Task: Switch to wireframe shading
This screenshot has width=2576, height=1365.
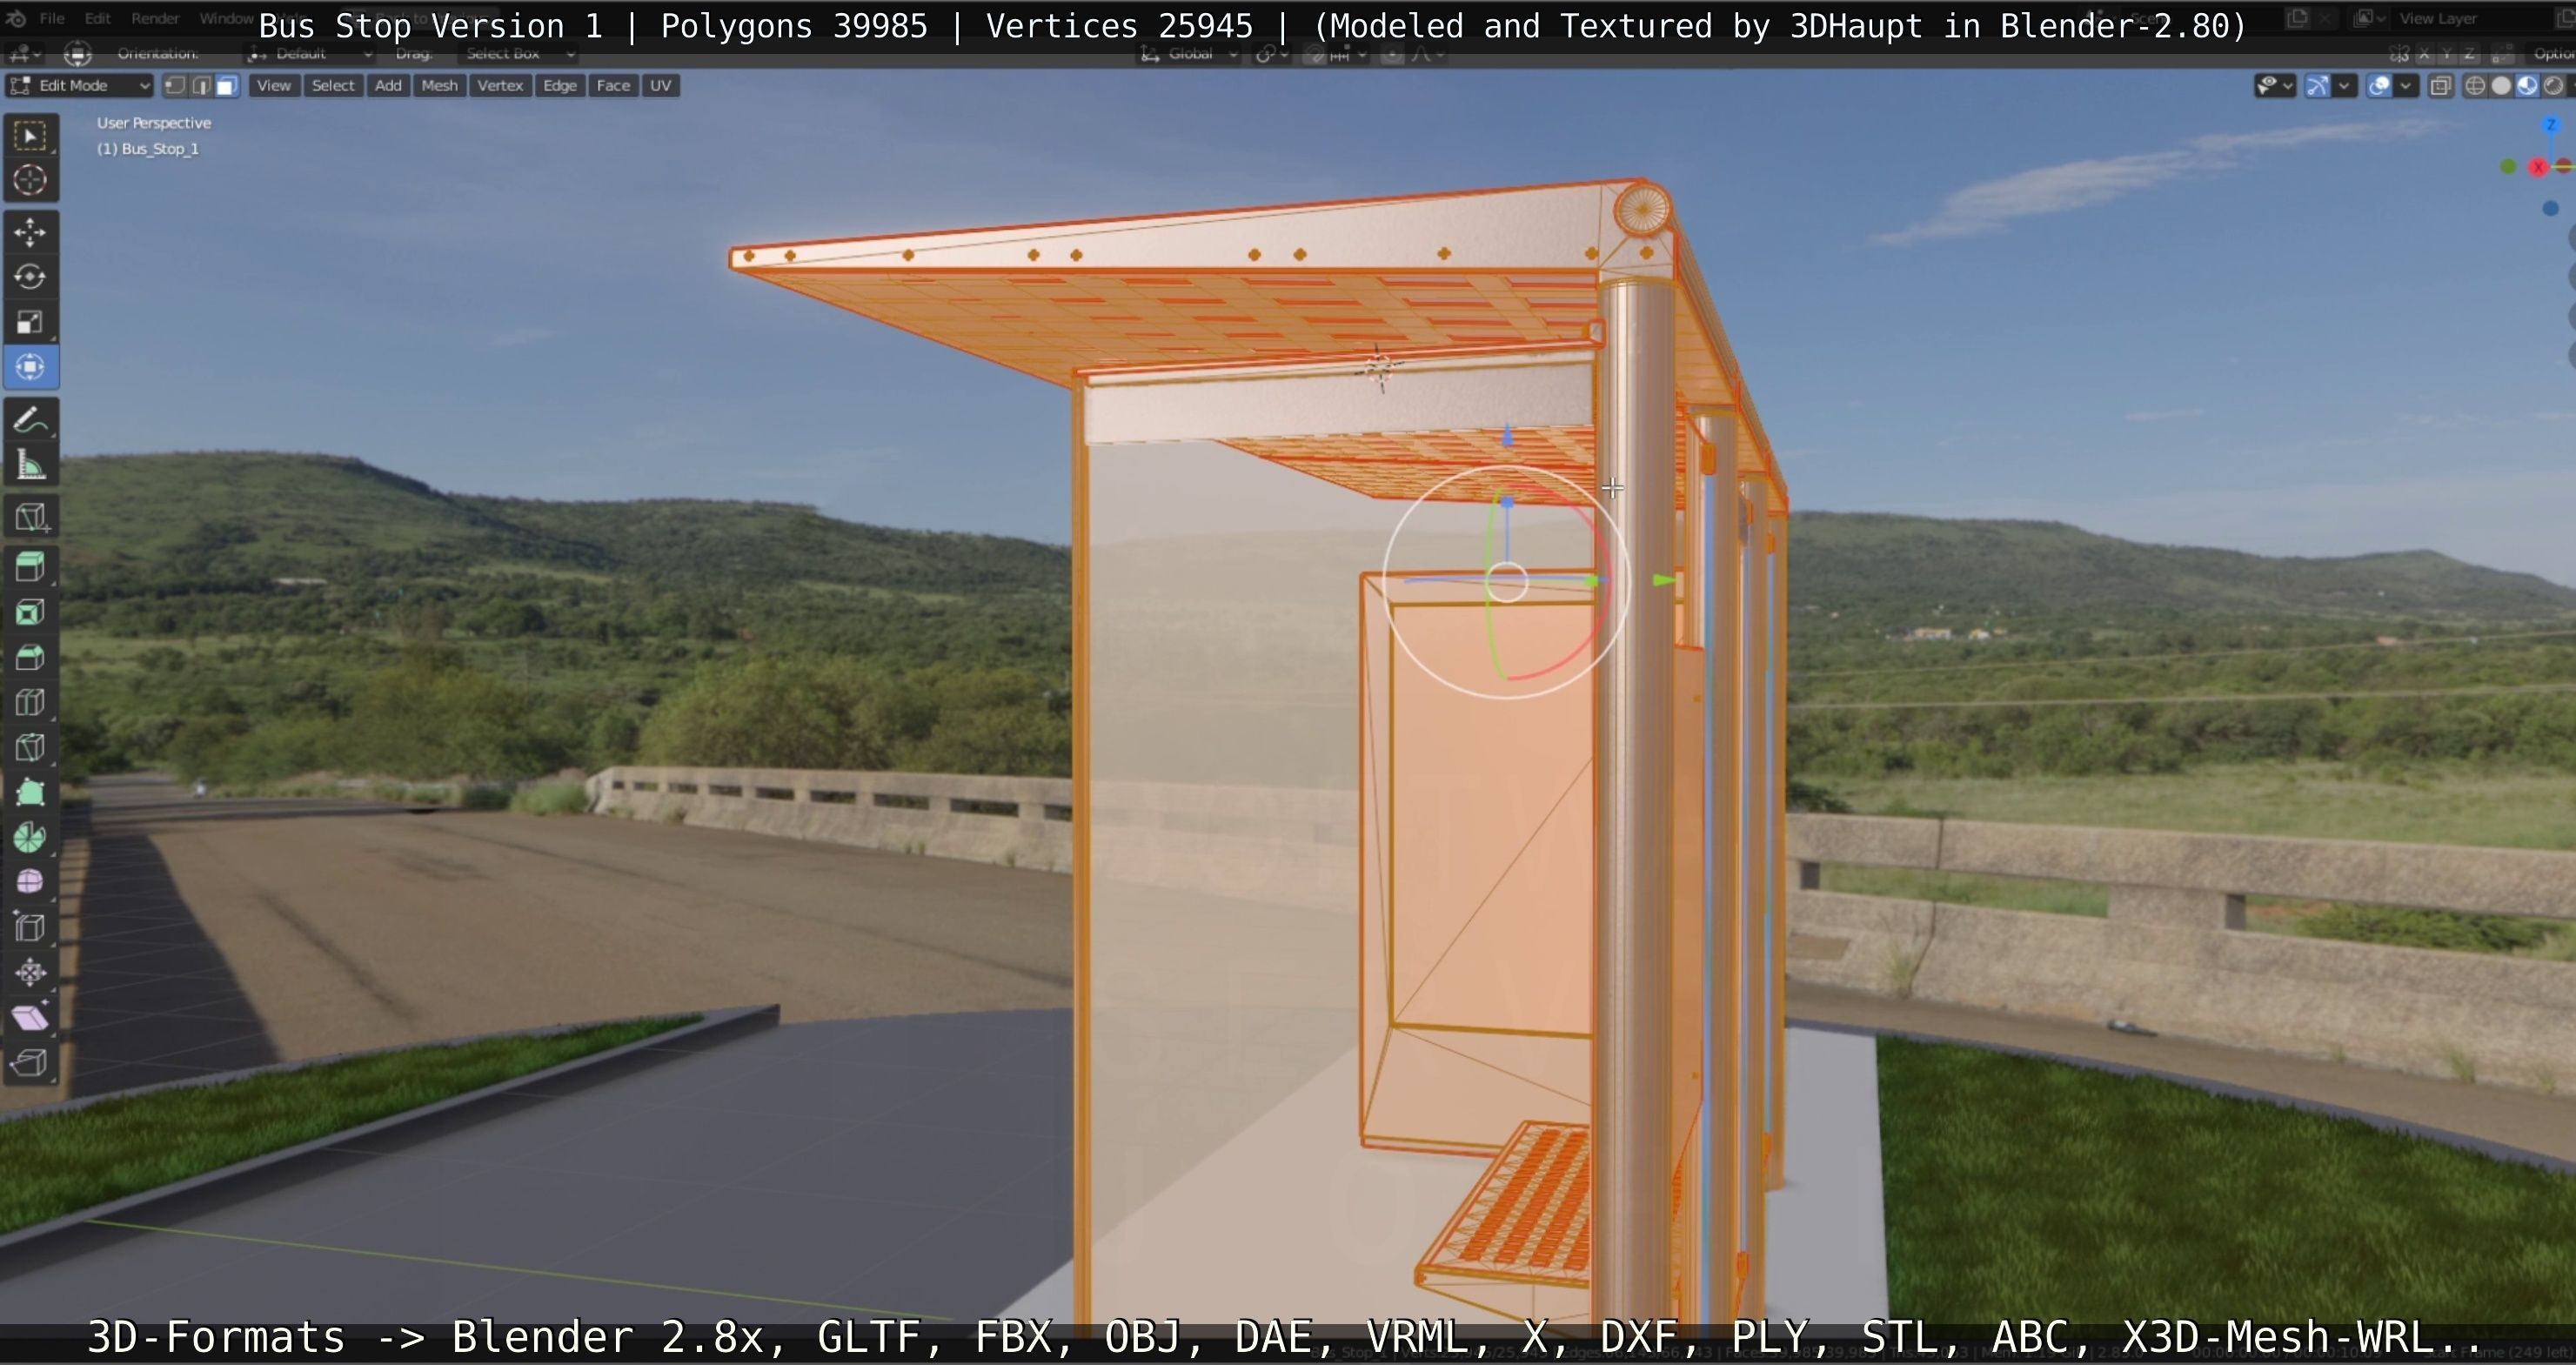Action: point(2475,86)
